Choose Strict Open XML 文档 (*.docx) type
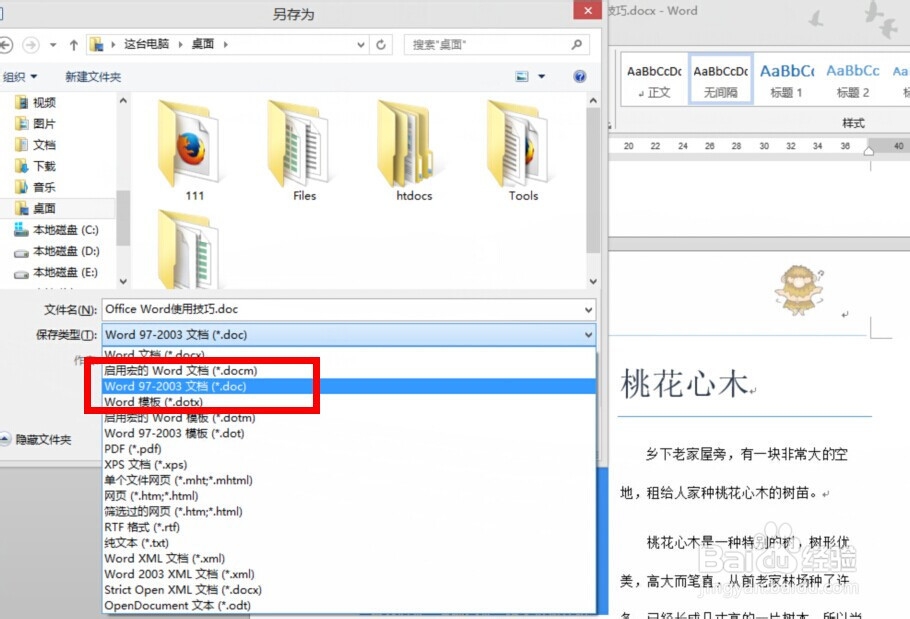The image size is (910, 619). [x=349, y=590]
